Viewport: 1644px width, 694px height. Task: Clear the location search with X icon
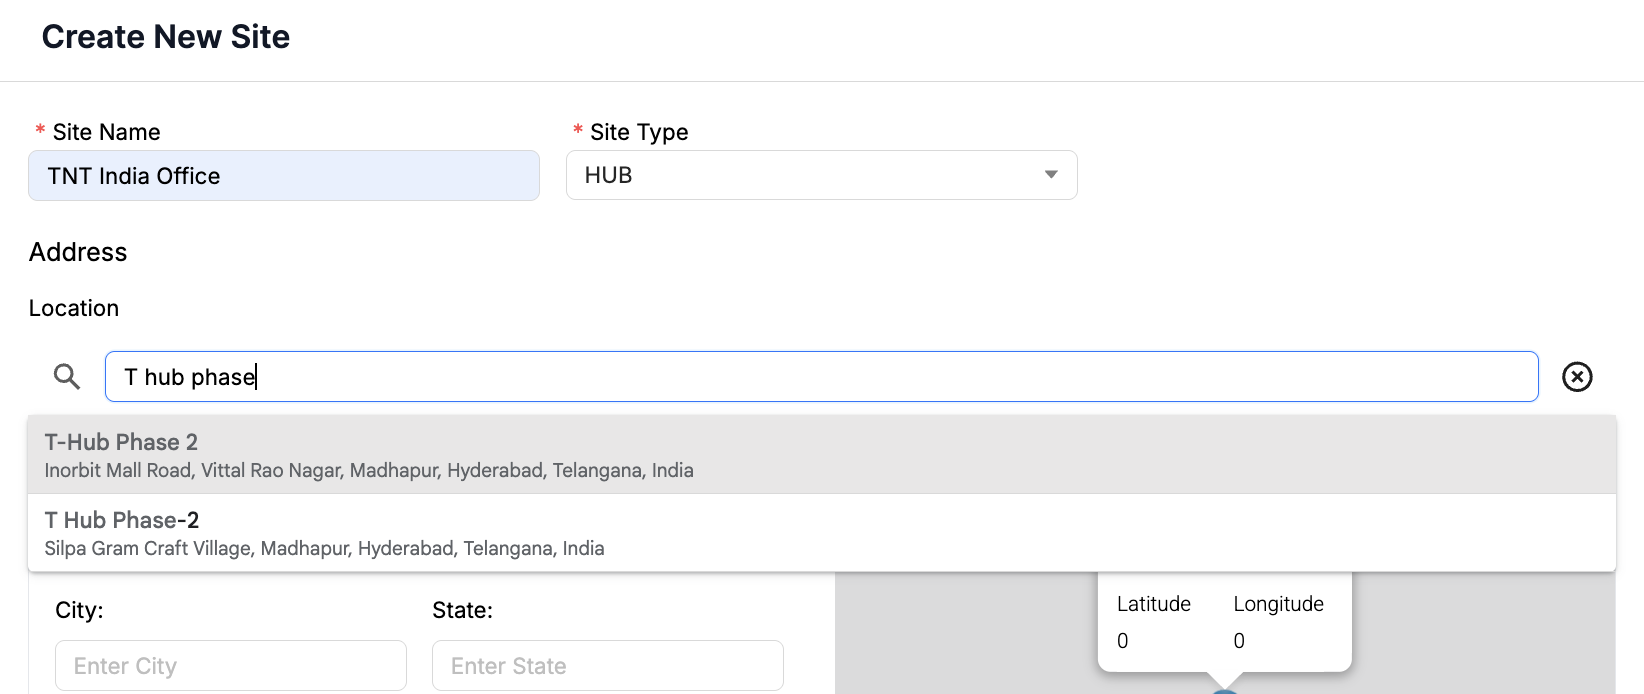tap(1577, 377)
